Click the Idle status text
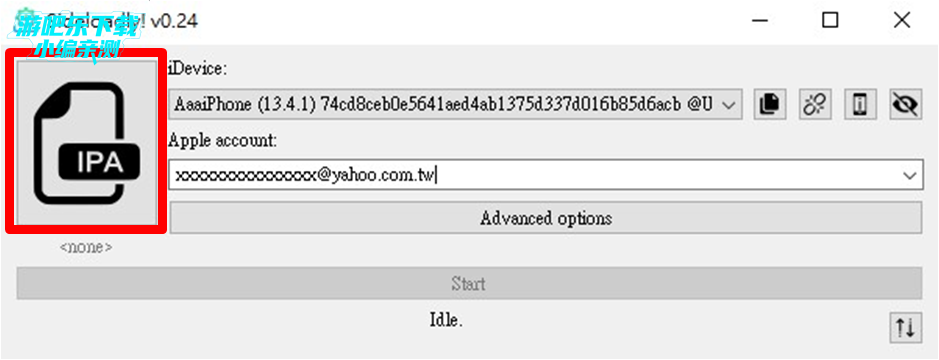 (446, 320)
